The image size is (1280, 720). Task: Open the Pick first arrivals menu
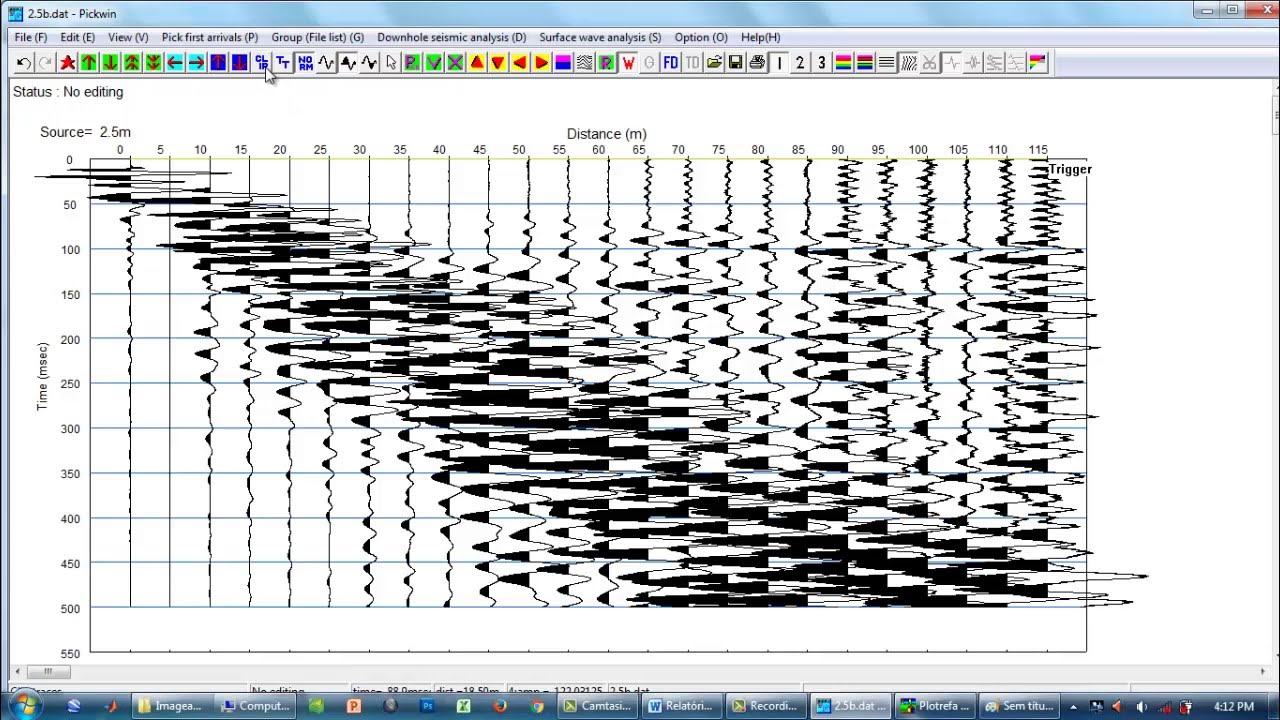210,37
